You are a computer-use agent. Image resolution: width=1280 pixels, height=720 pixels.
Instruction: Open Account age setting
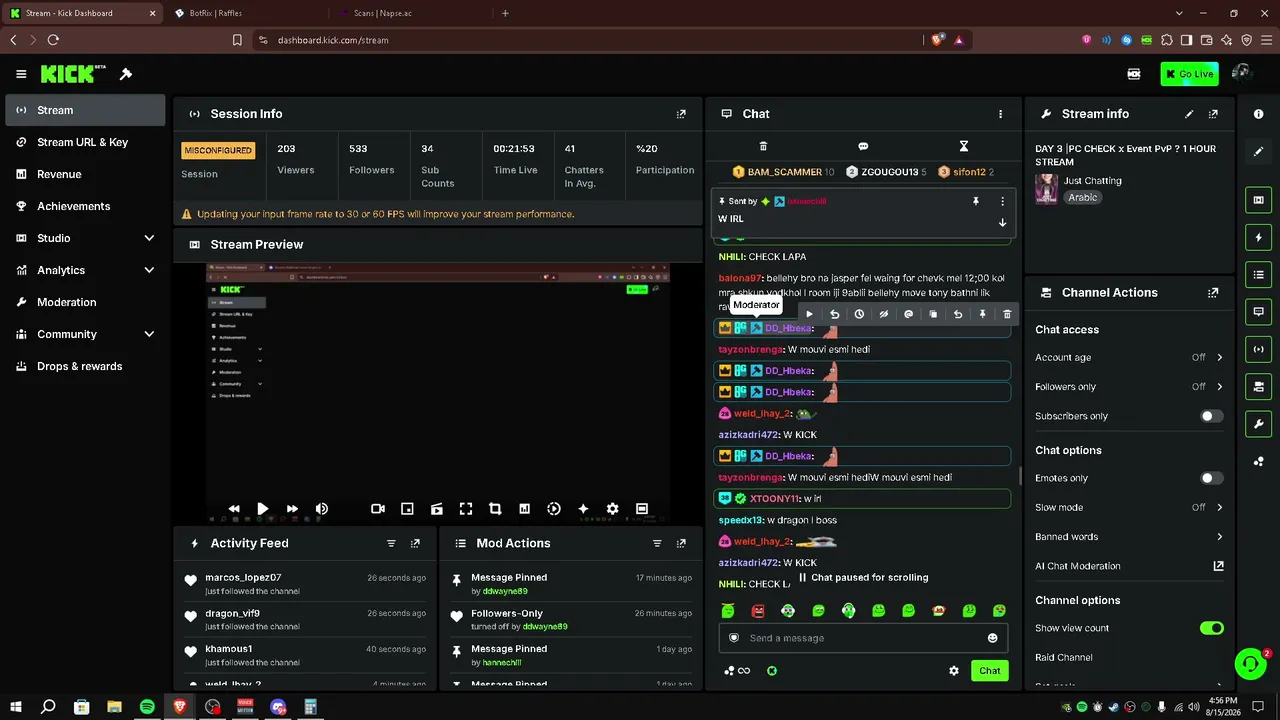tap(1129, 357)
